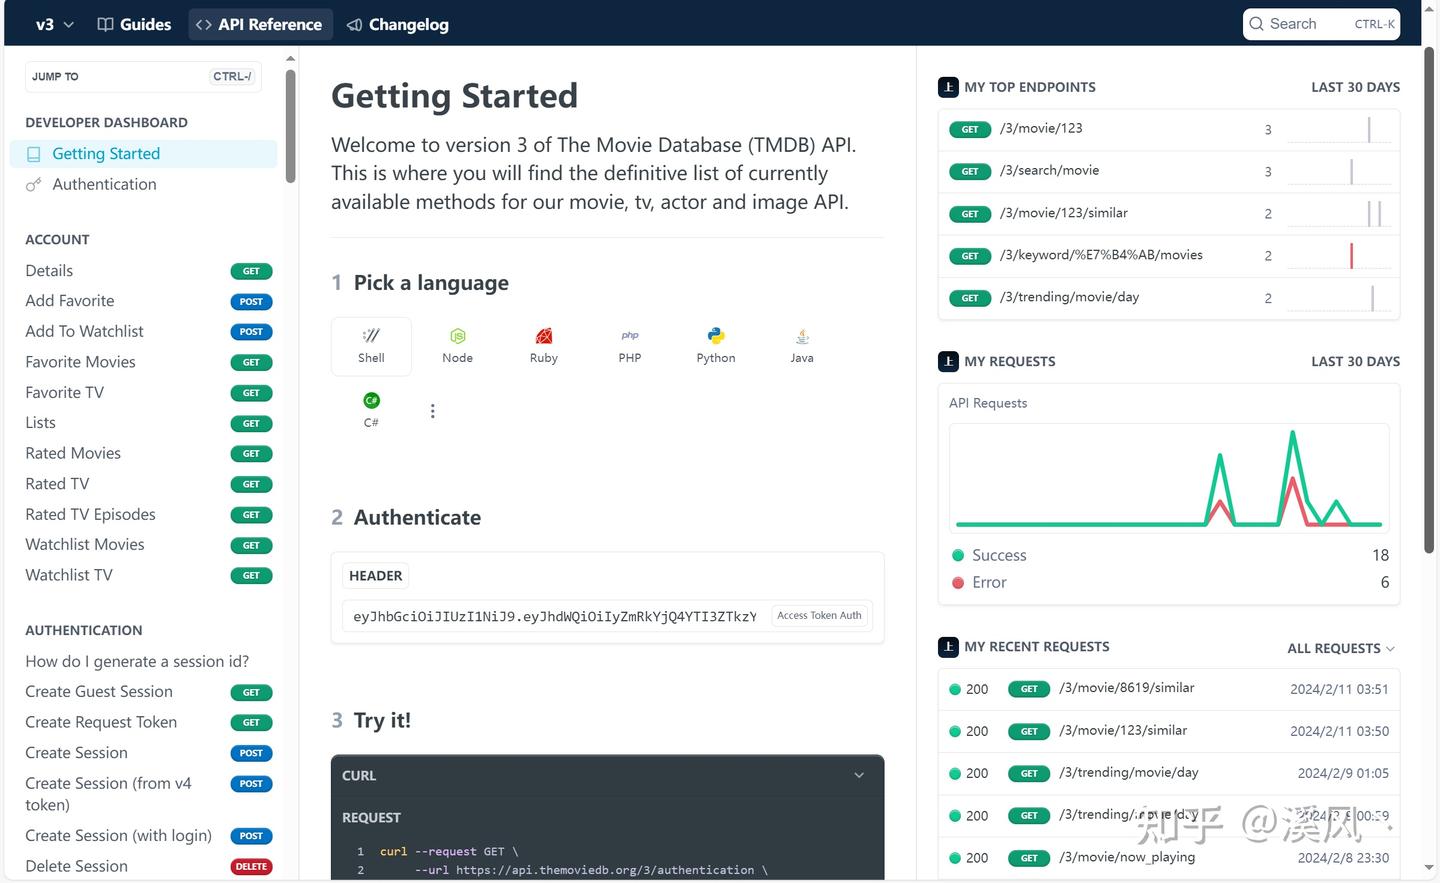Open the /3/search/movie top endpoint
The image size is (1440, 883).
click(x=1049, y=170)
